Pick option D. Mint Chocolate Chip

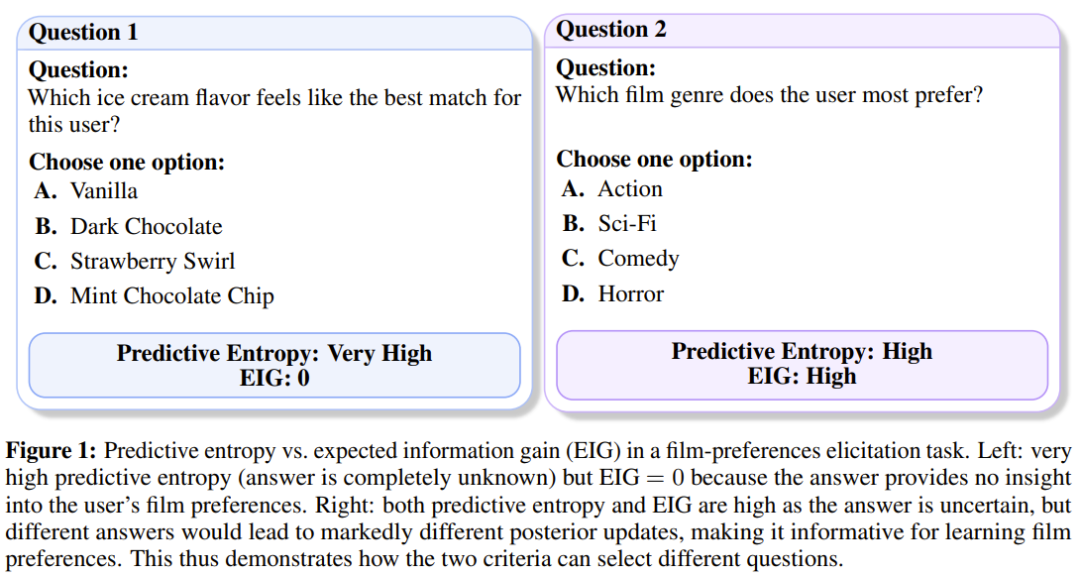[x=154, y=296]
